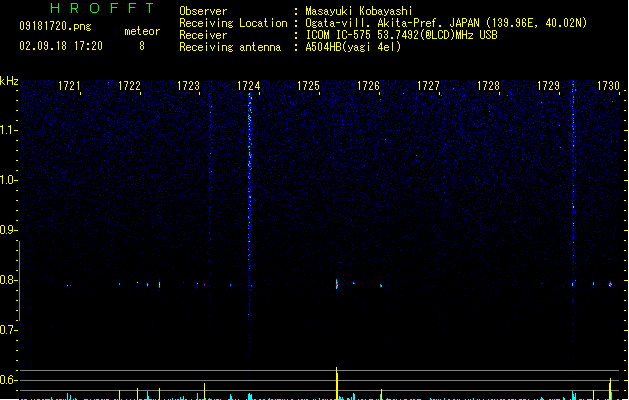
Task: Click the 1730 time marker
Action: [x=609, y=86]
